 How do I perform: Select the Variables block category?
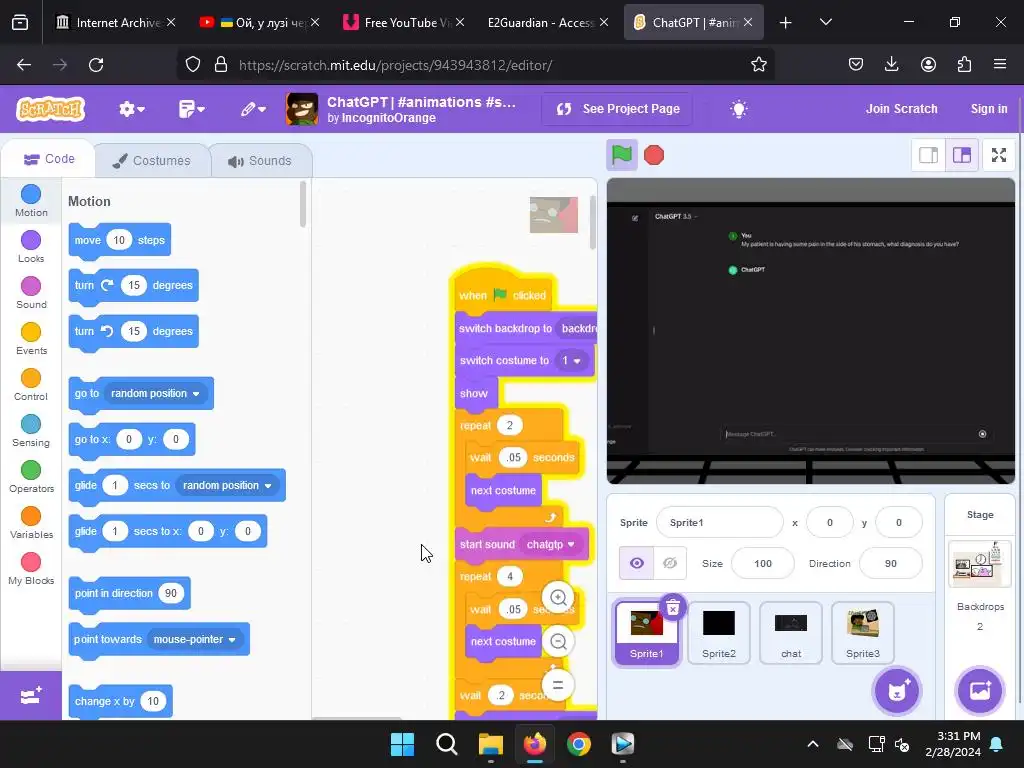(31, 522)
